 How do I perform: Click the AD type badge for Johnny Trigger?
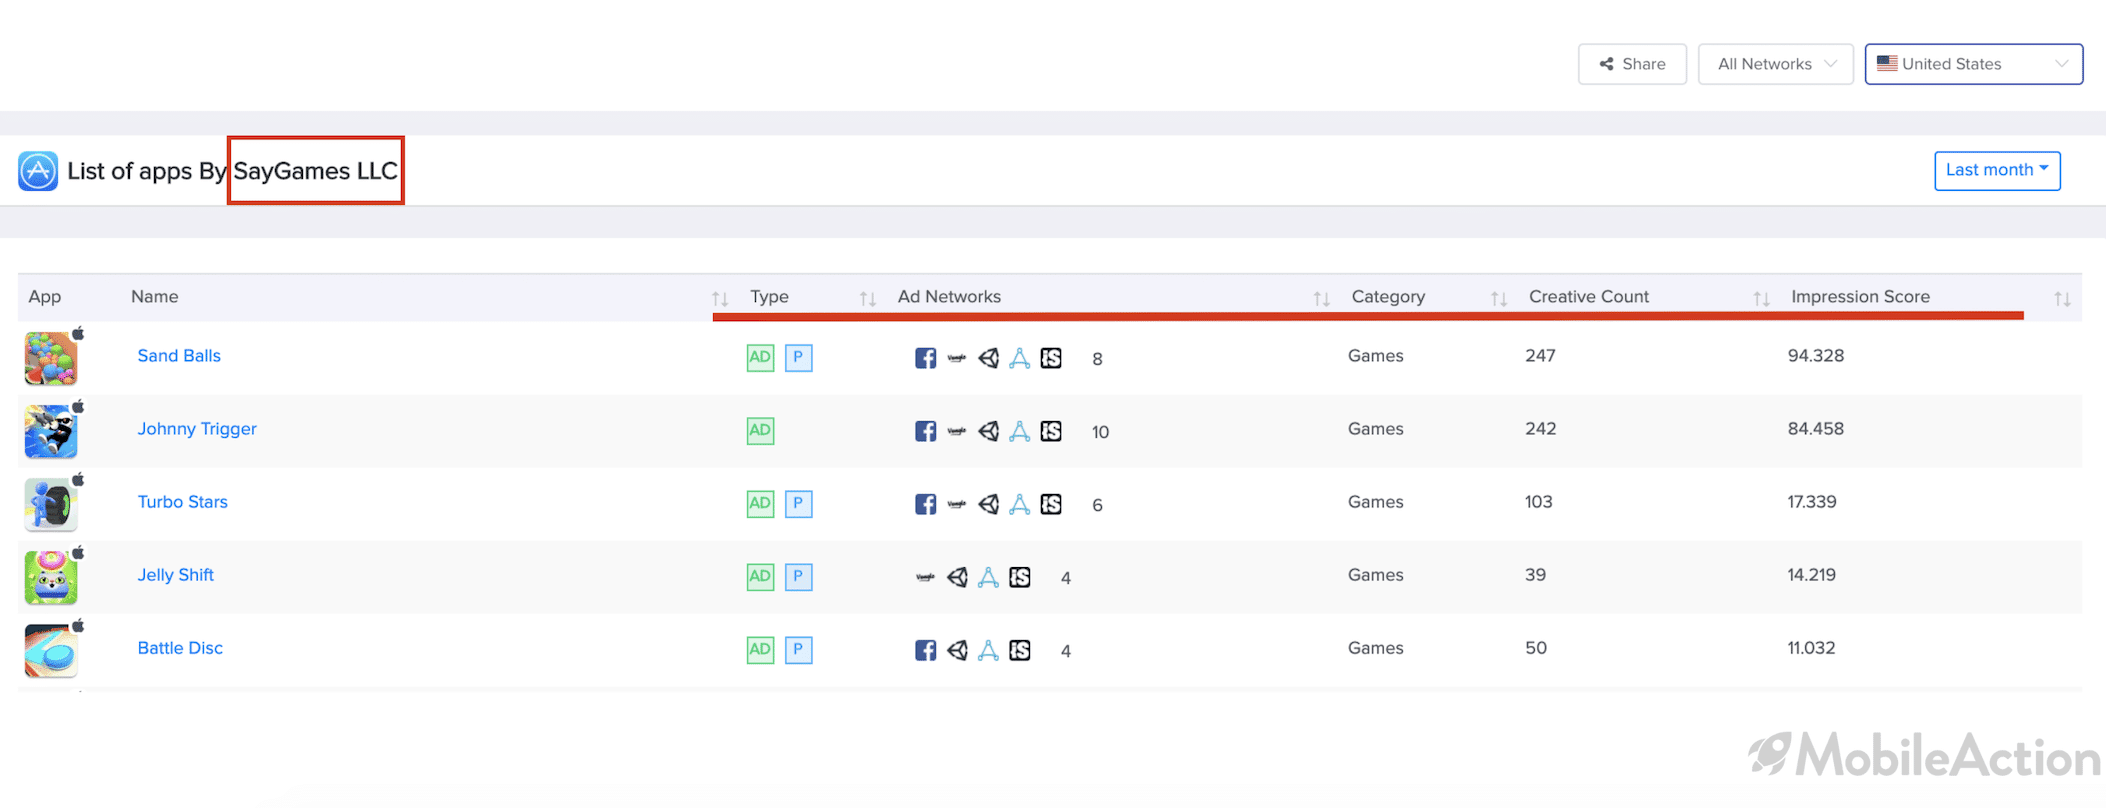coord(760,430)
